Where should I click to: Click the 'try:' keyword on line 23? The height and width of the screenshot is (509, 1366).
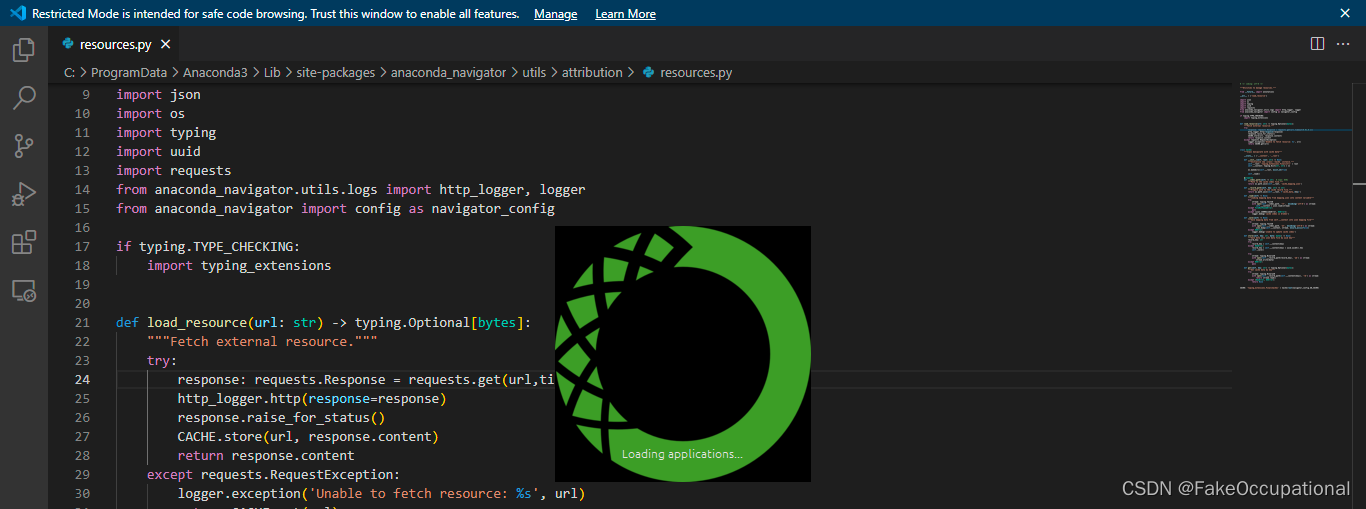coord(162,361)
